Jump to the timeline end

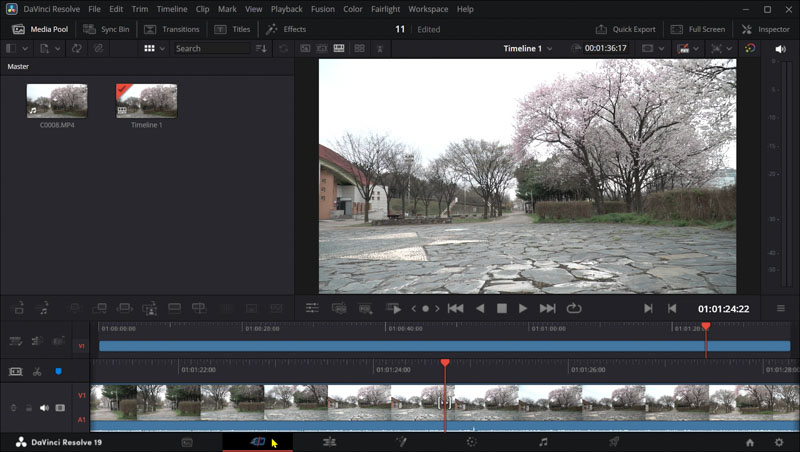(547, 308)
